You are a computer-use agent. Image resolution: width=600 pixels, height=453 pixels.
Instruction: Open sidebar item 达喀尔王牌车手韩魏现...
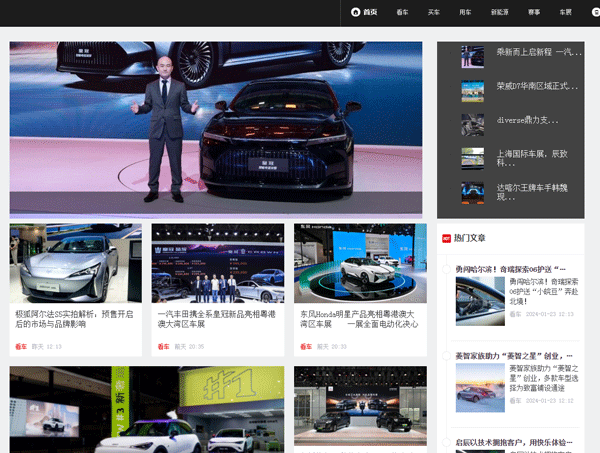[x=532, y=192]
